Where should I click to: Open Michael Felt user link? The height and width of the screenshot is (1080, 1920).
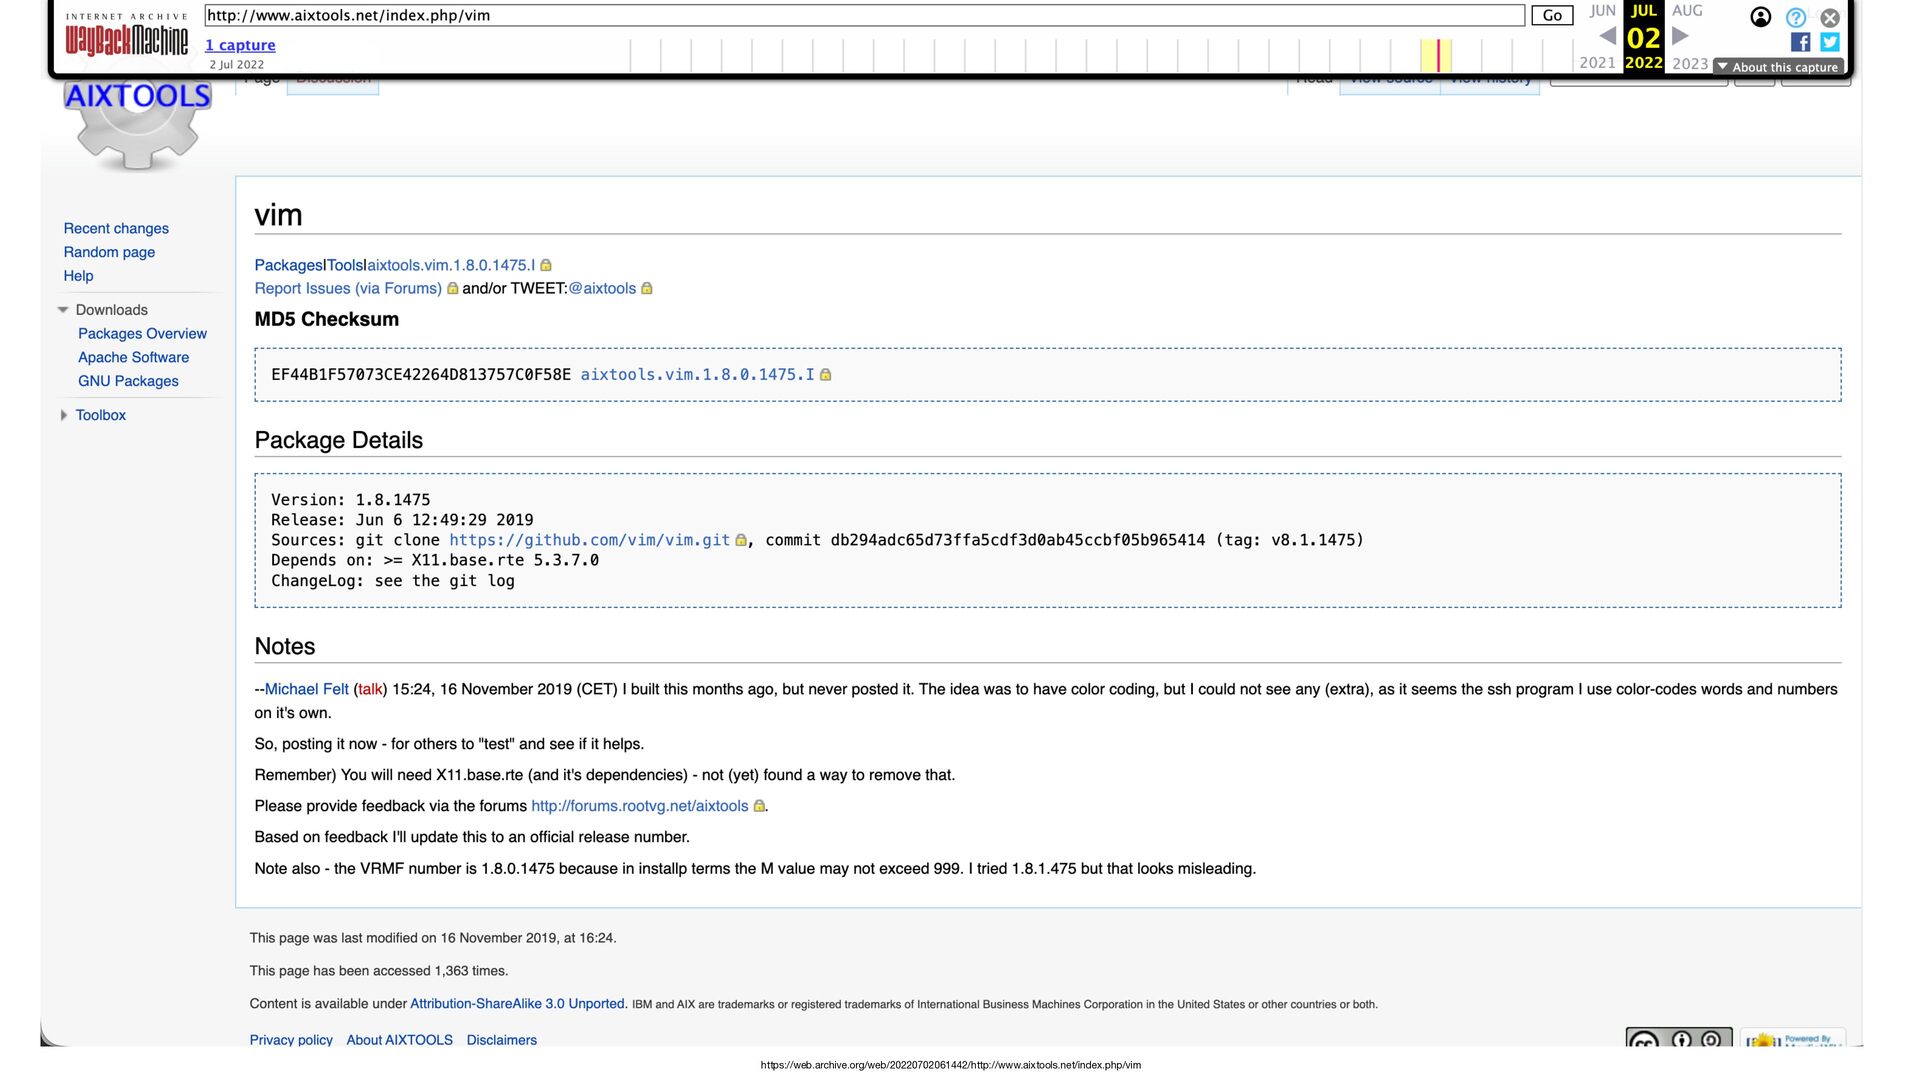pyautogui.click(x=306, y=689)
